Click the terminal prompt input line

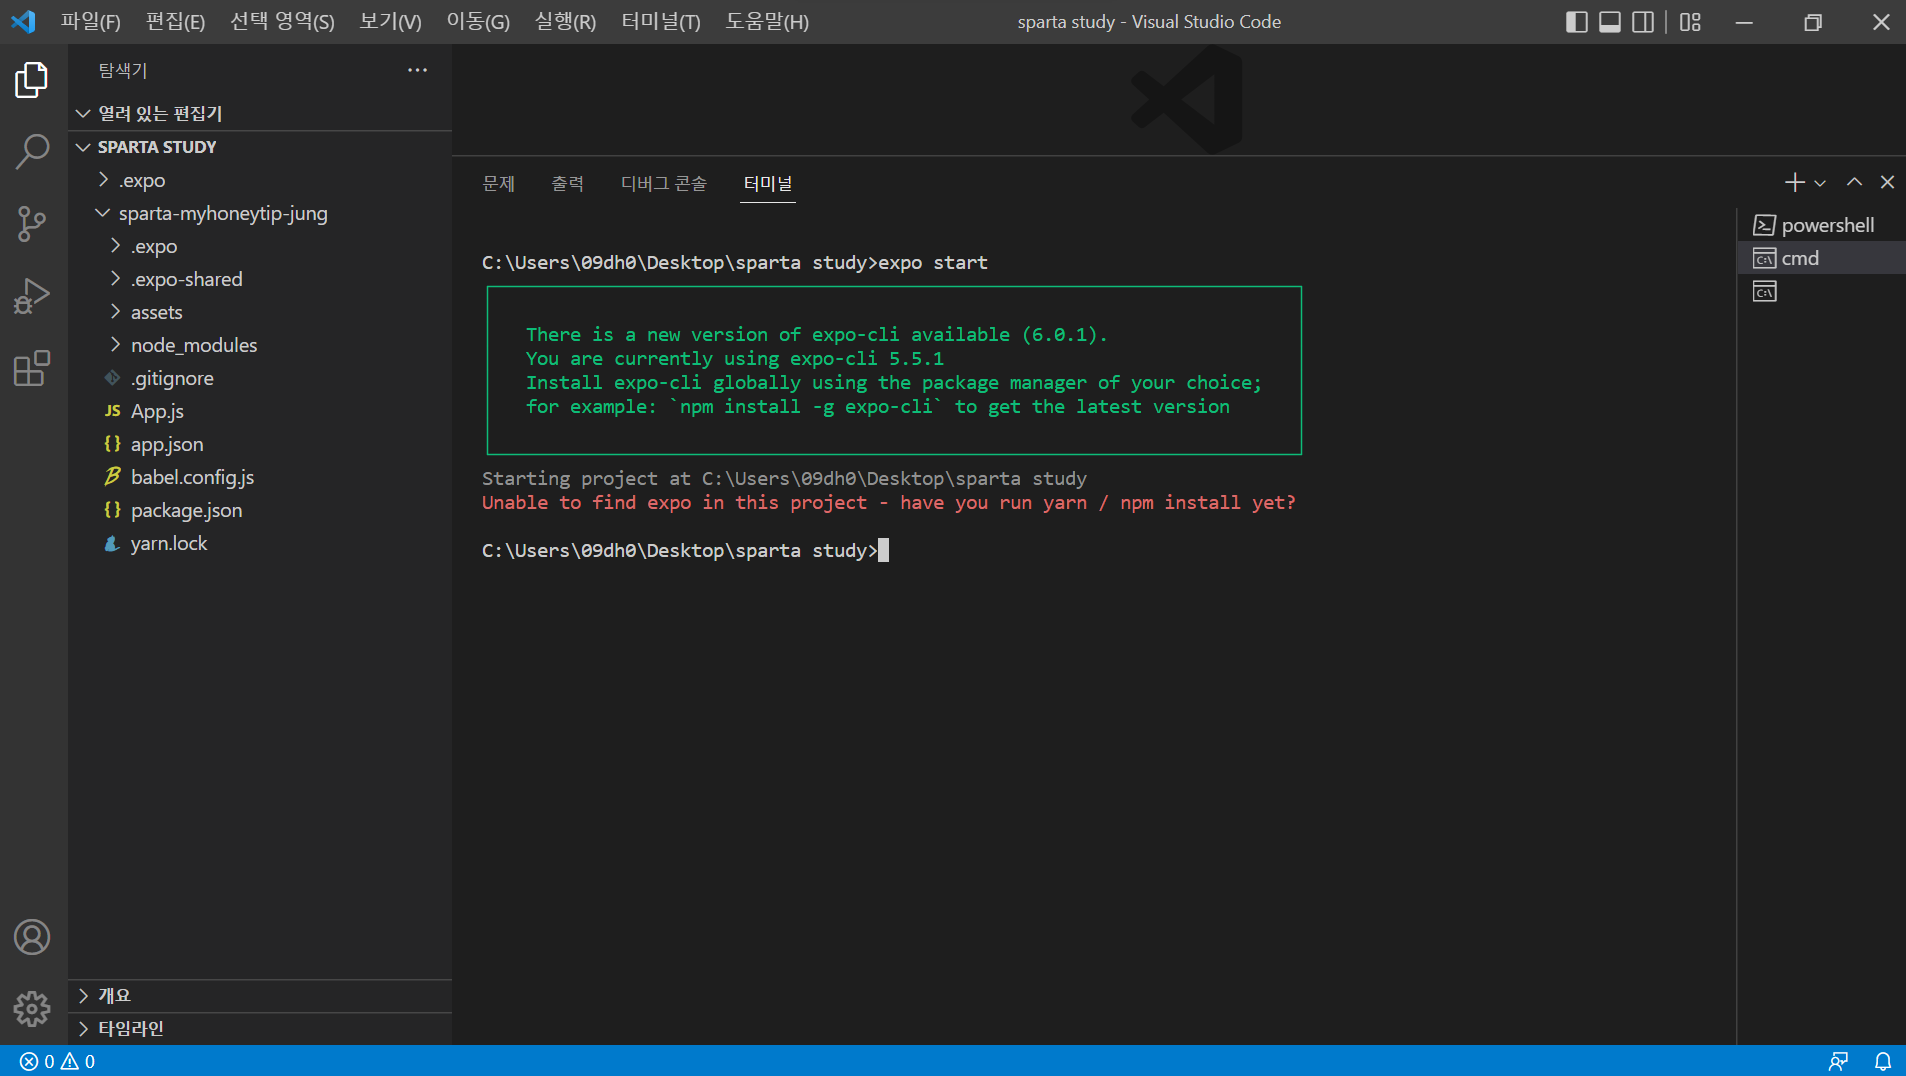[685, 551]
